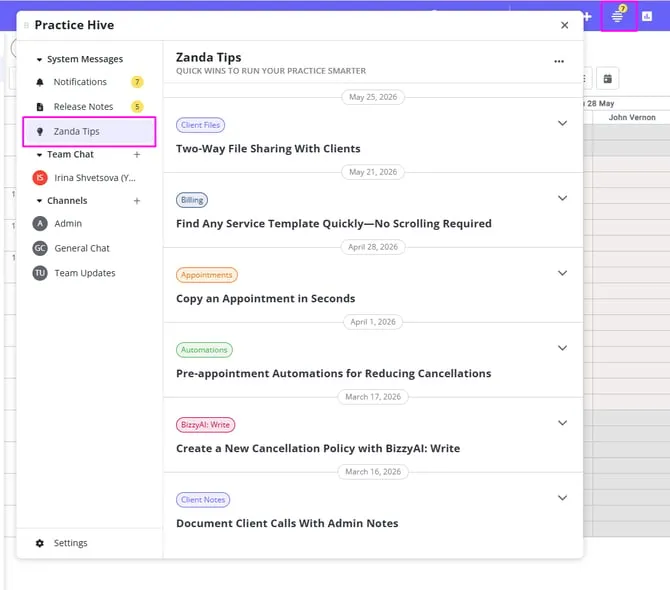
Task: Click the Admin channel avatar
Action: (40, 223)
